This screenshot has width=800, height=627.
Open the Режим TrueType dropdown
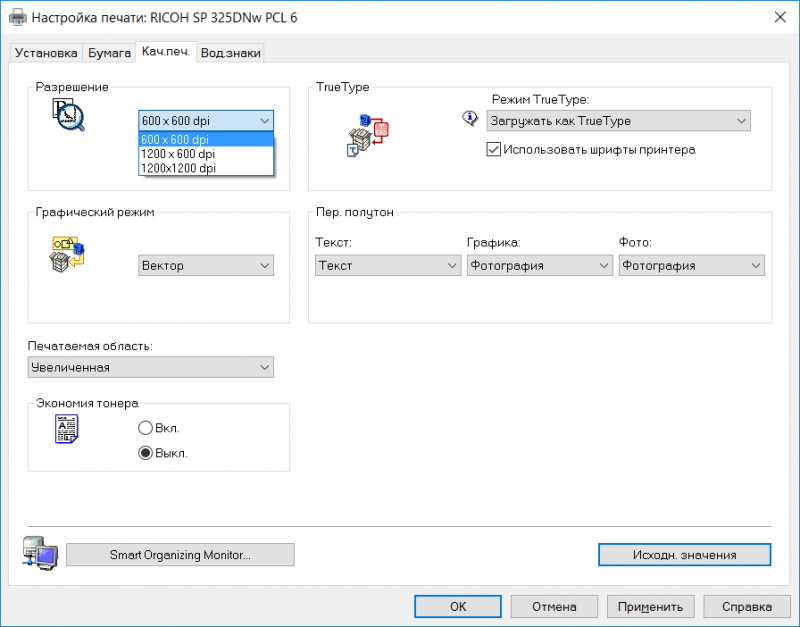618,121
